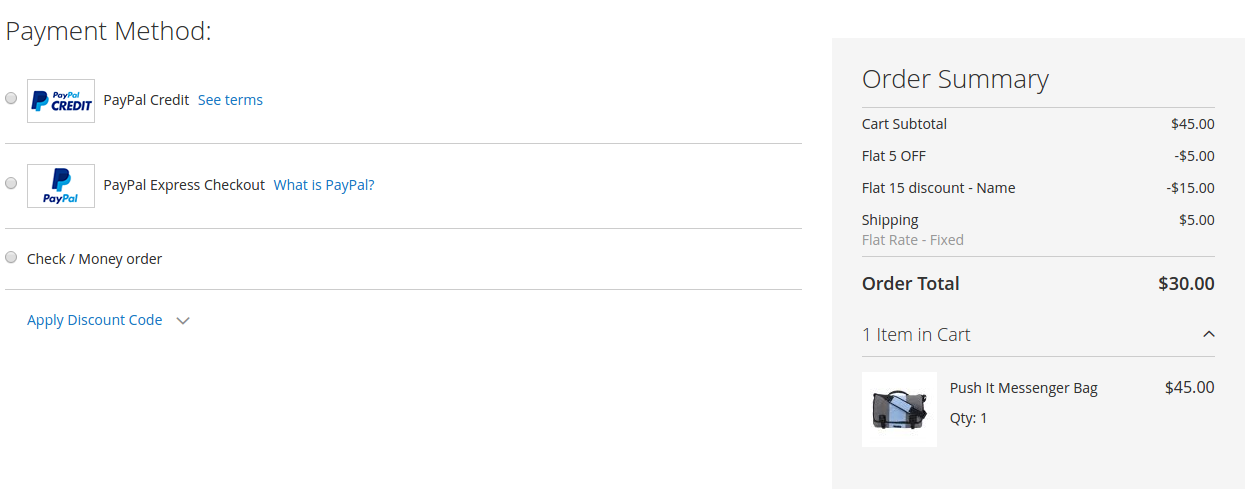Choose the Check / Money order option
The image size is (1245, 497).
pyautogui.click(x=11, y=257)
